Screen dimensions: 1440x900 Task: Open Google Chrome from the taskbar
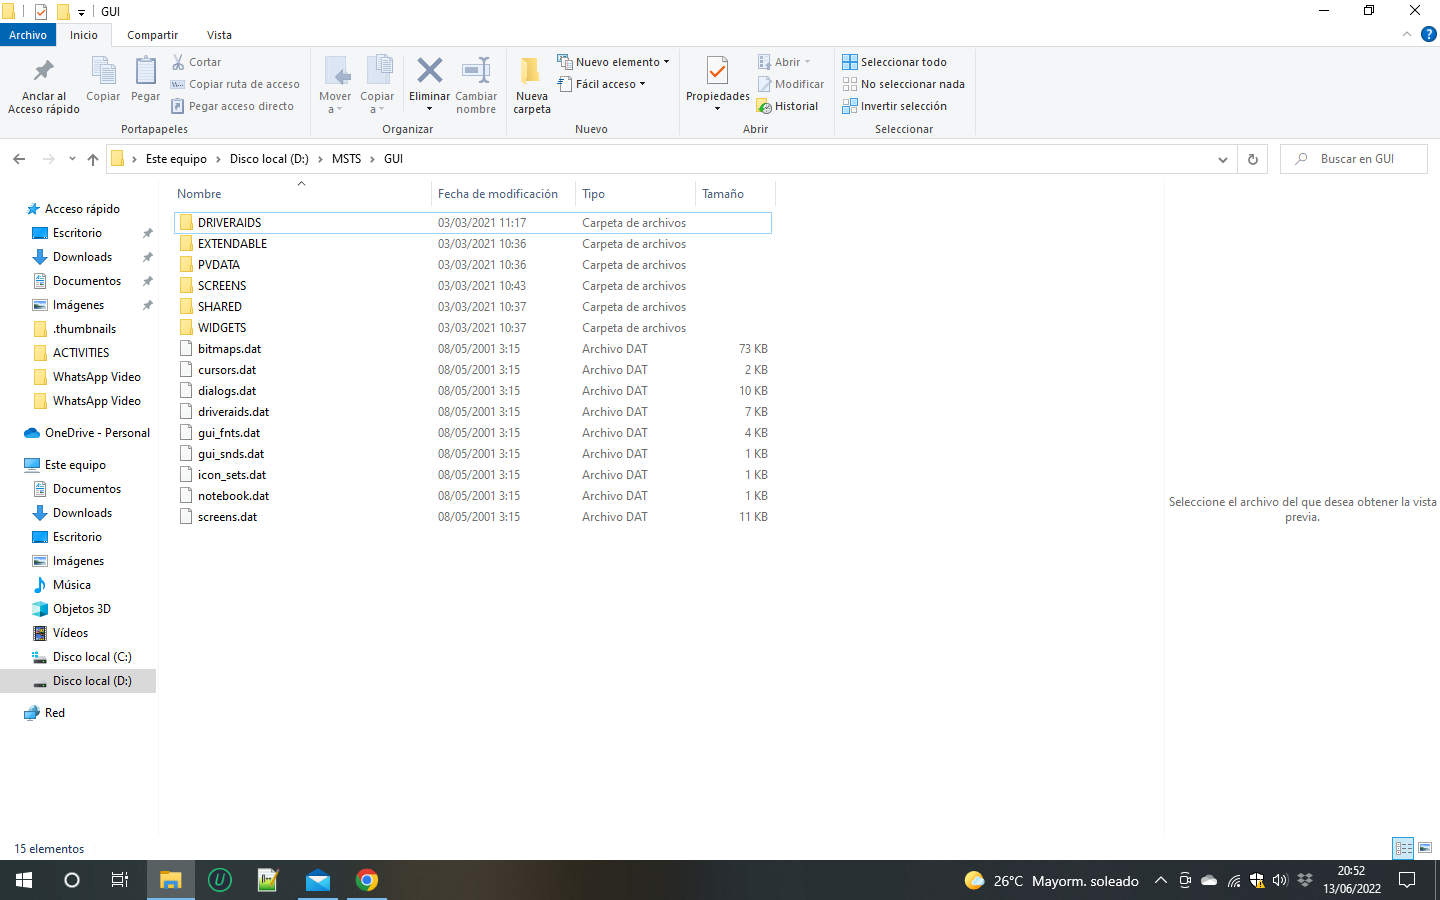click(x=367, y=880)
